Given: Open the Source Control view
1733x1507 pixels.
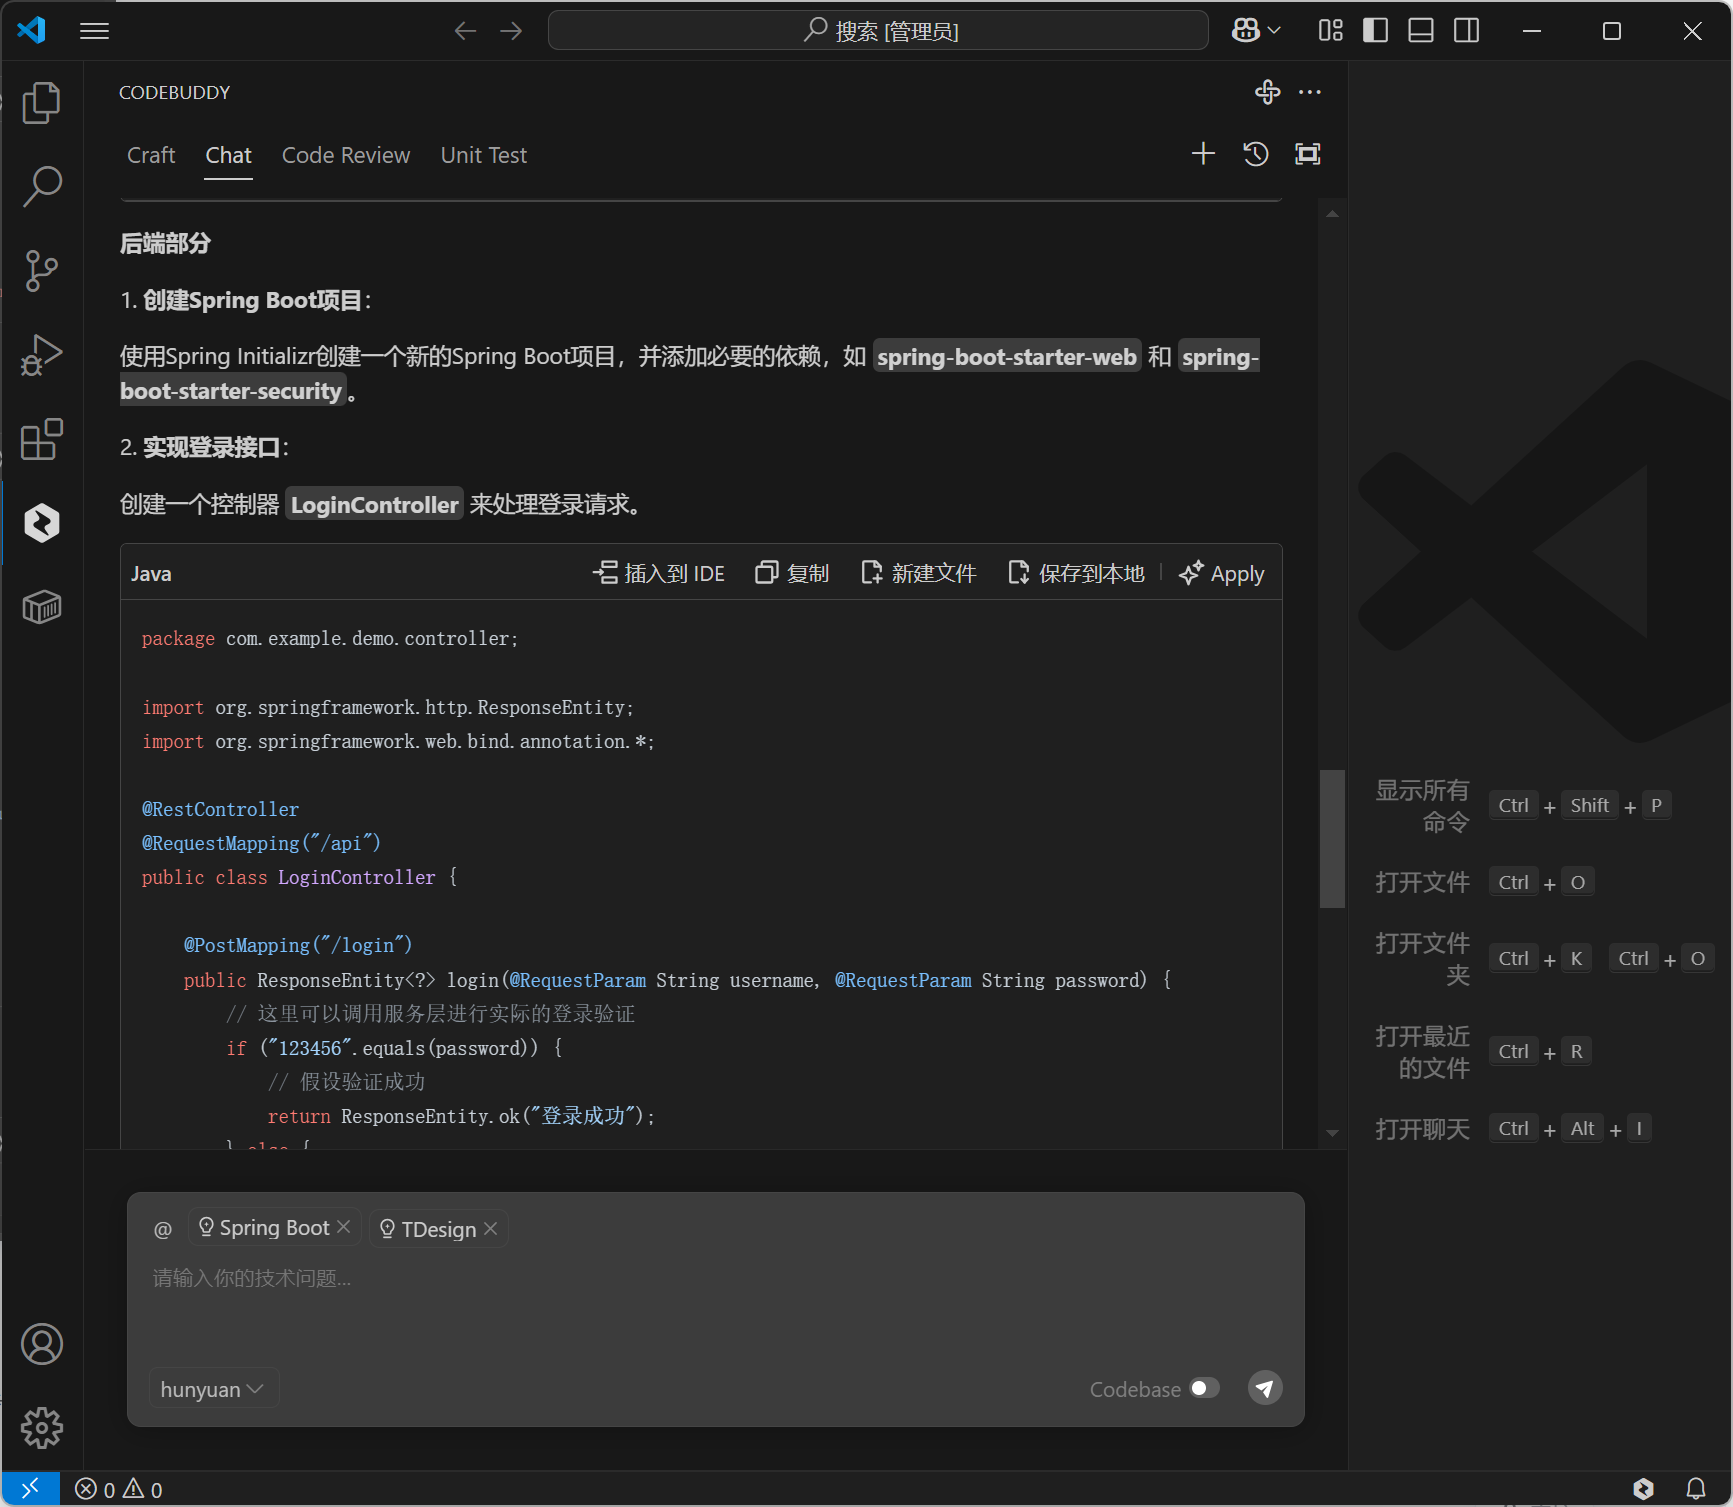Looking at the screenshot, I should [42, 271].
